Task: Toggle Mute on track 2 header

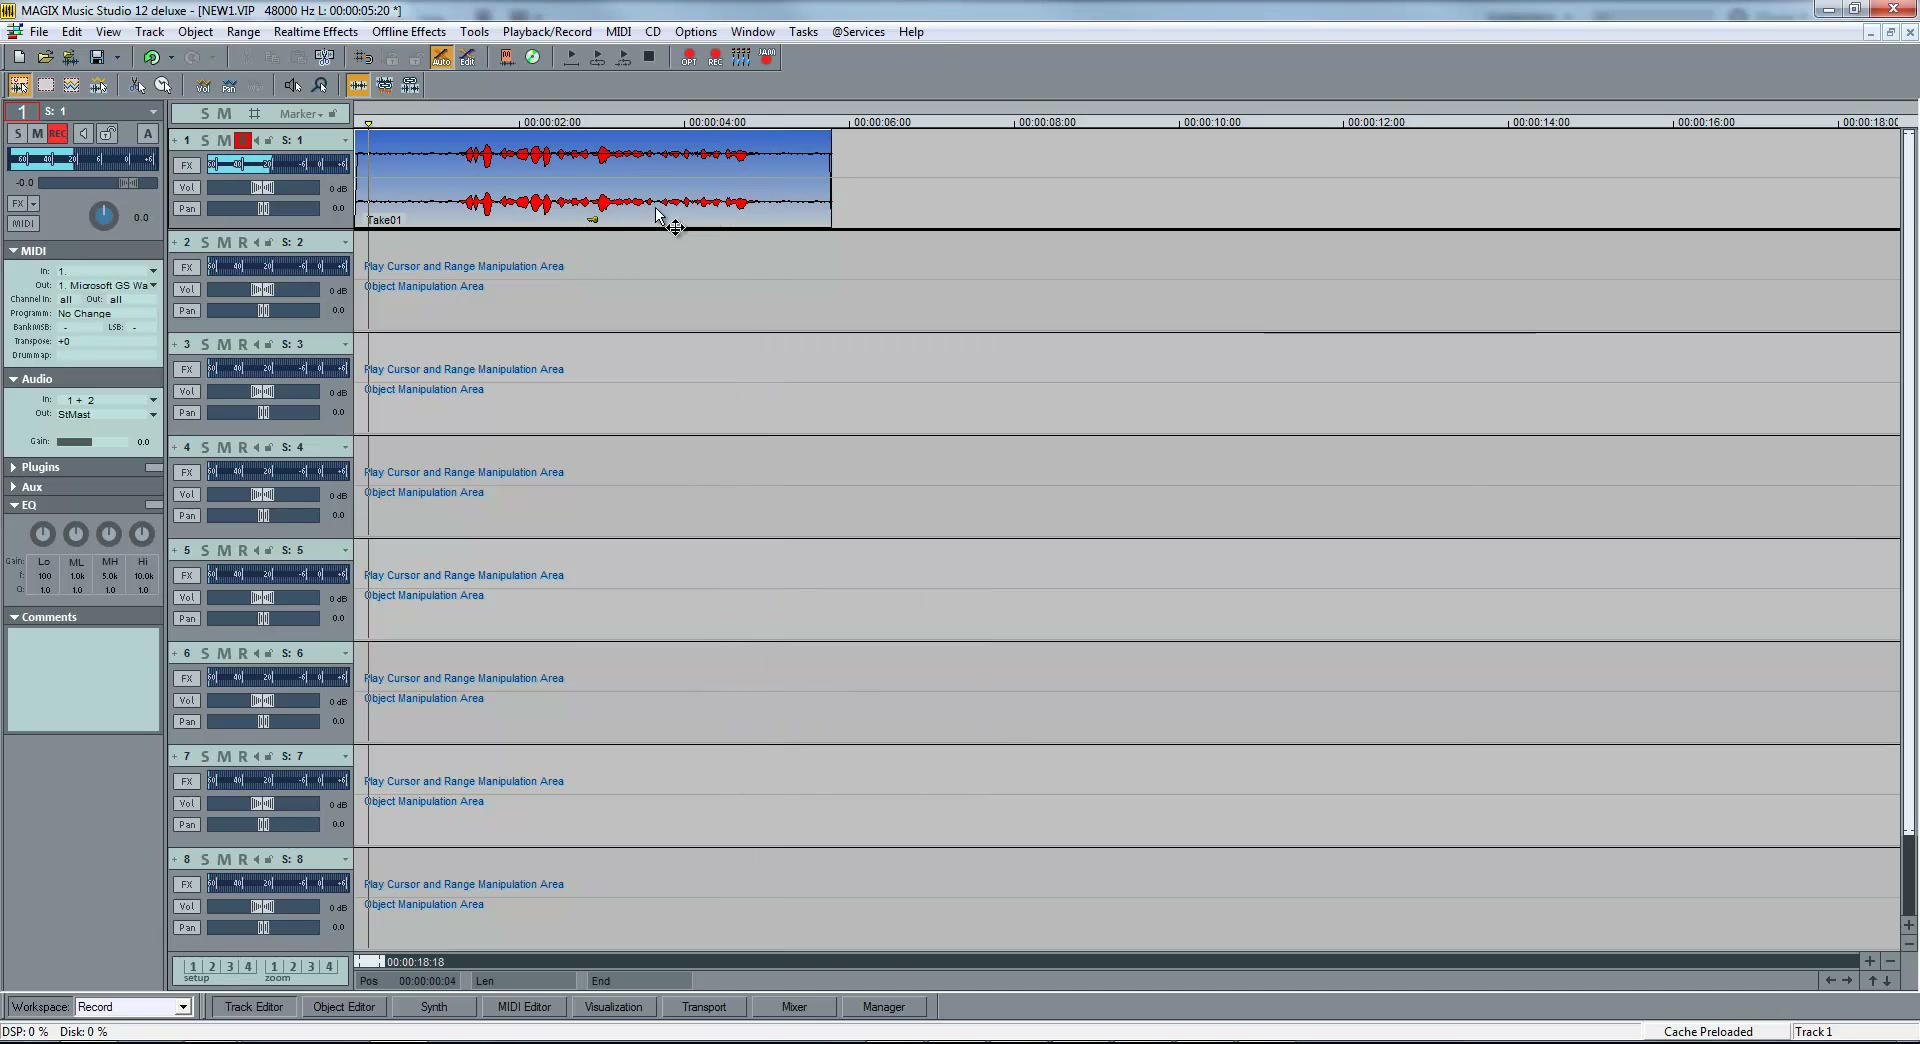Action: tap(224, 242)
